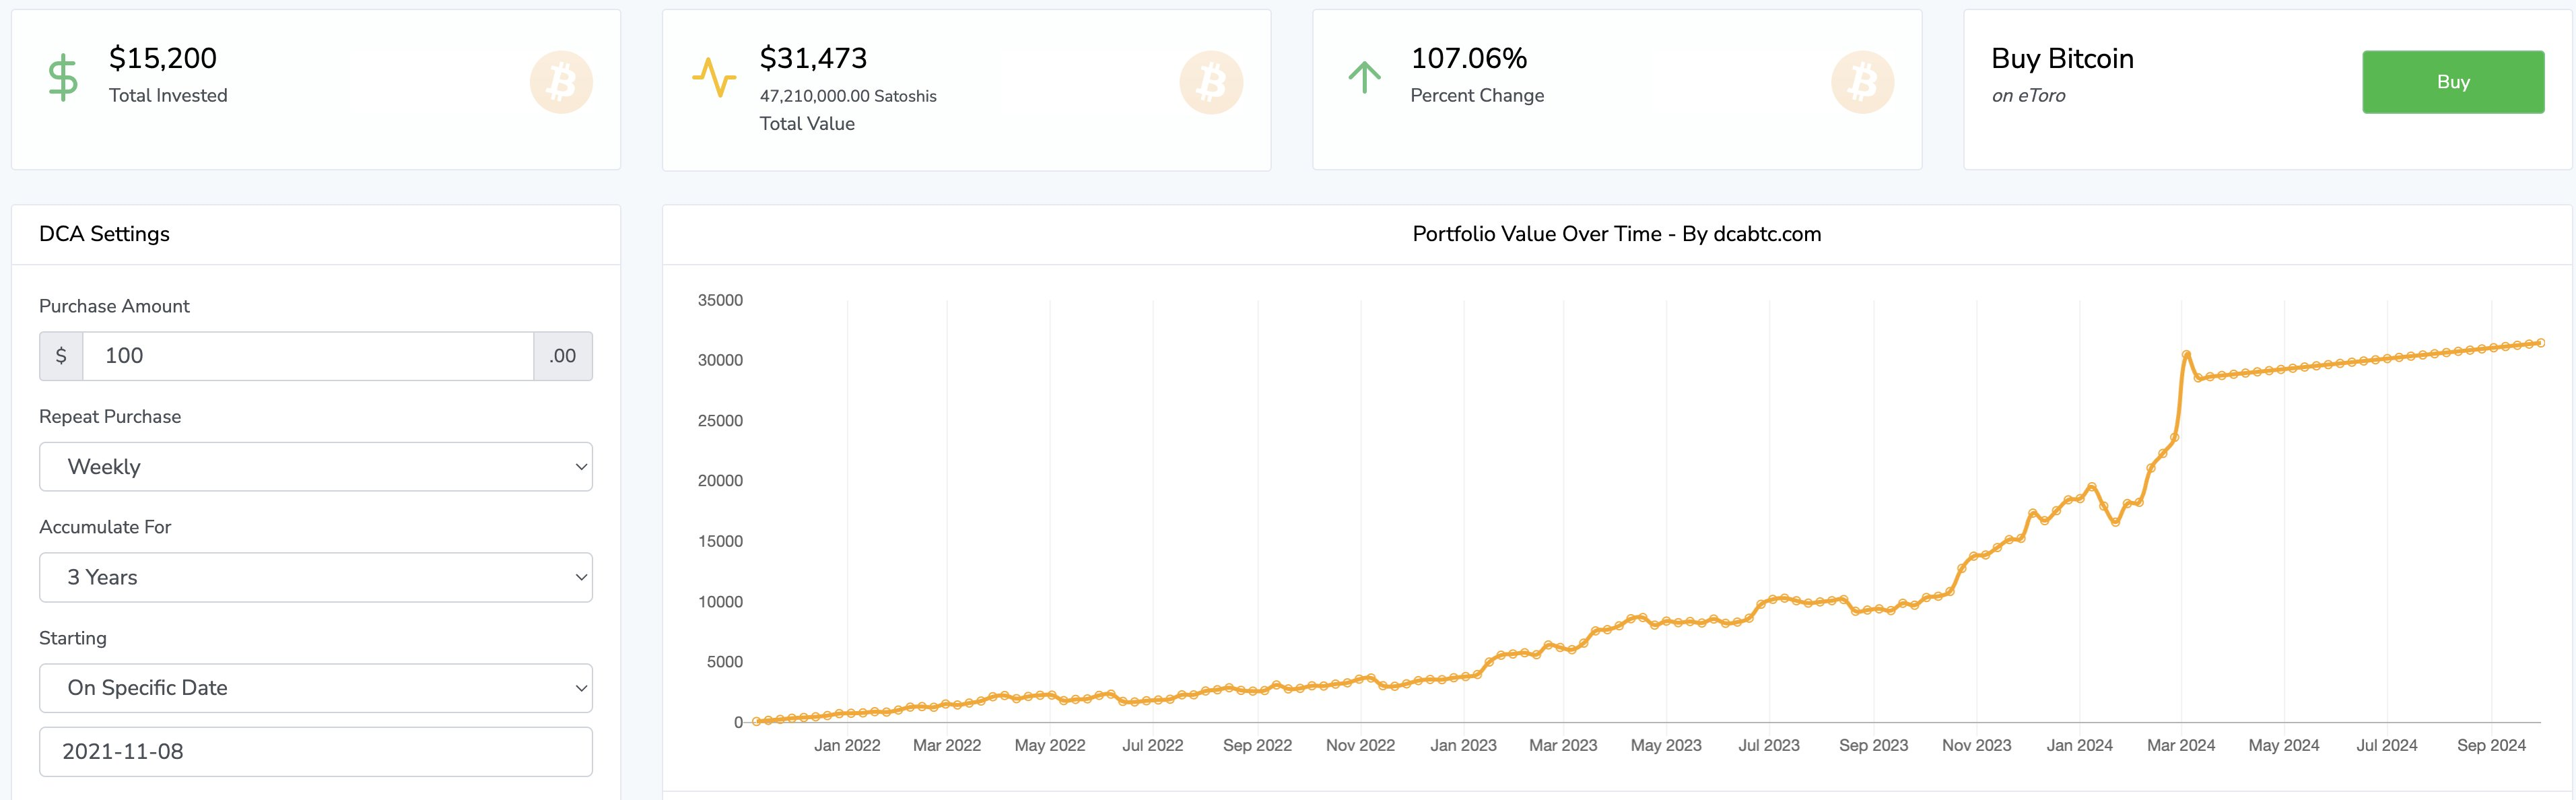2576x800 pixels.
Task: Click the start date field showing 2021-11-08
Action: click(316, 752)
